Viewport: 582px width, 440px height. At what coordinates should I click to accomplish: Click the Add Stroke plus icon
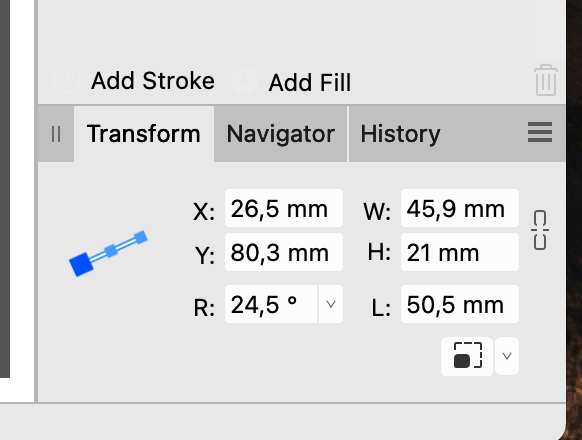click(x=67, y=79)
